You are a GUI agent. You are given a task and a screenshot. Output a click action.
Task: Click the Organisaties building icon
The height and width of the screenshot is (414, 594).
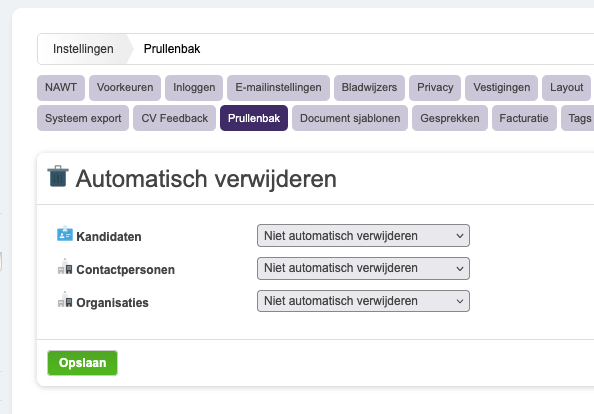[x=65, y=300]
